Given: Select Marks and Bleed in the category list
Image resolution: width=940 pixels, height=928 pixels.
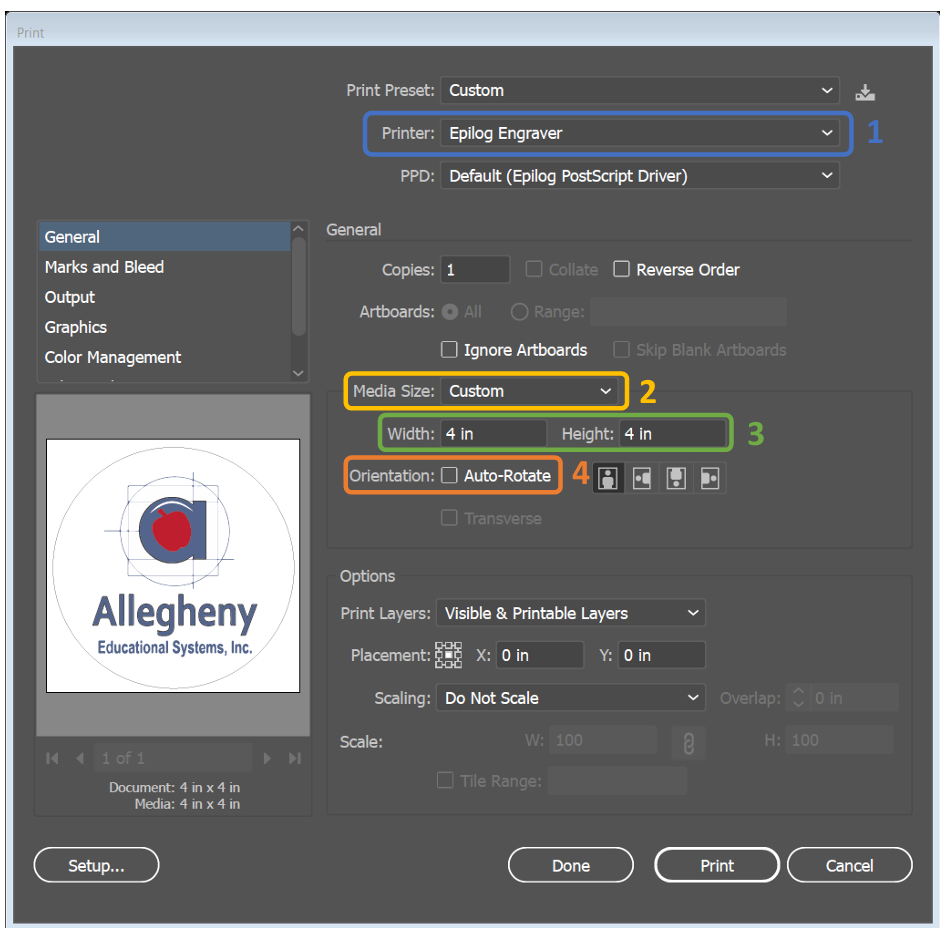Looking at the screenshot, I should (x=104, y=267).
